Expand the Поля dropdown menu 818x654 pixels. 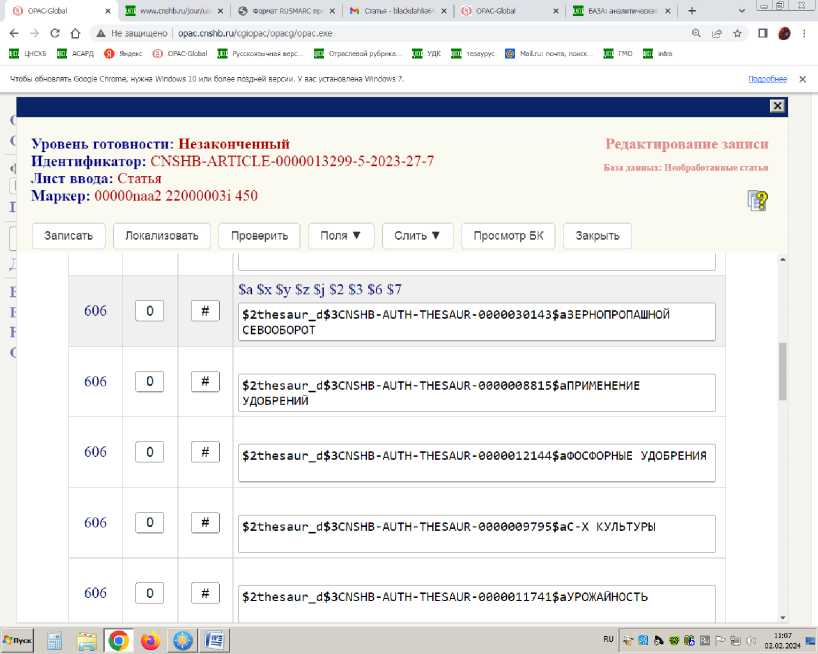coord(341,236)
